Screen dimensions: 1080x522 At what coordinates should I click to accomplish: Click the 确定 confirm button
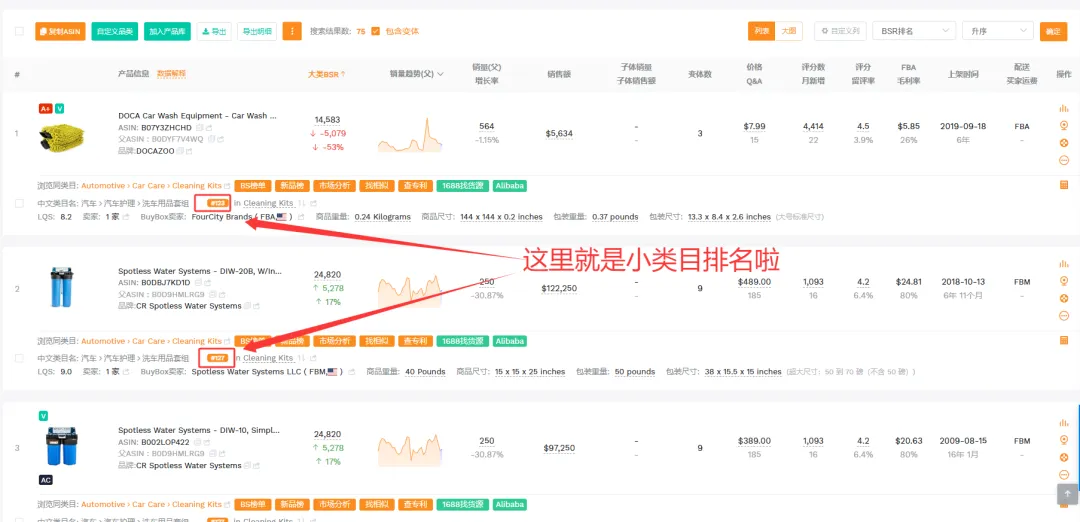1053,32
